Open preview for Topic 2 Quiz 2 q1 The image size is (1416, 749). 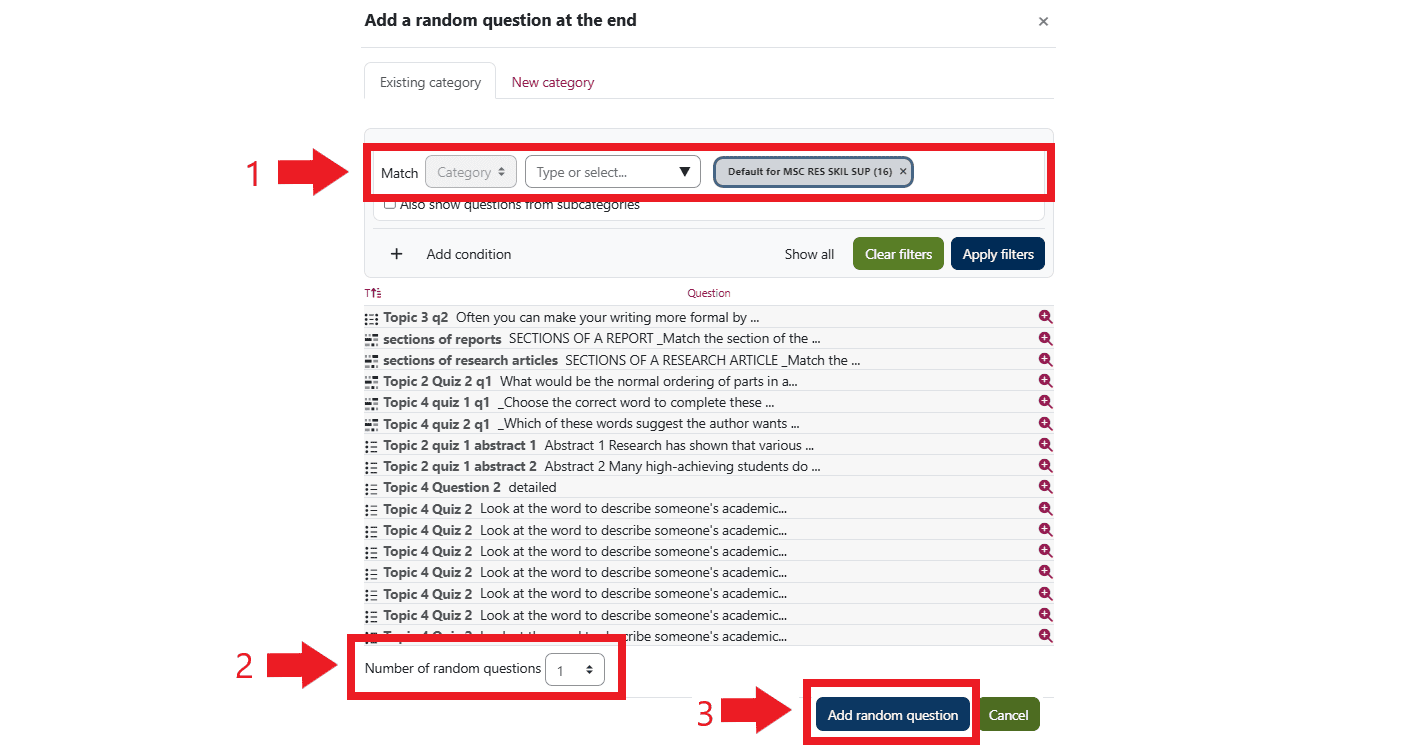click(1045, 380)
